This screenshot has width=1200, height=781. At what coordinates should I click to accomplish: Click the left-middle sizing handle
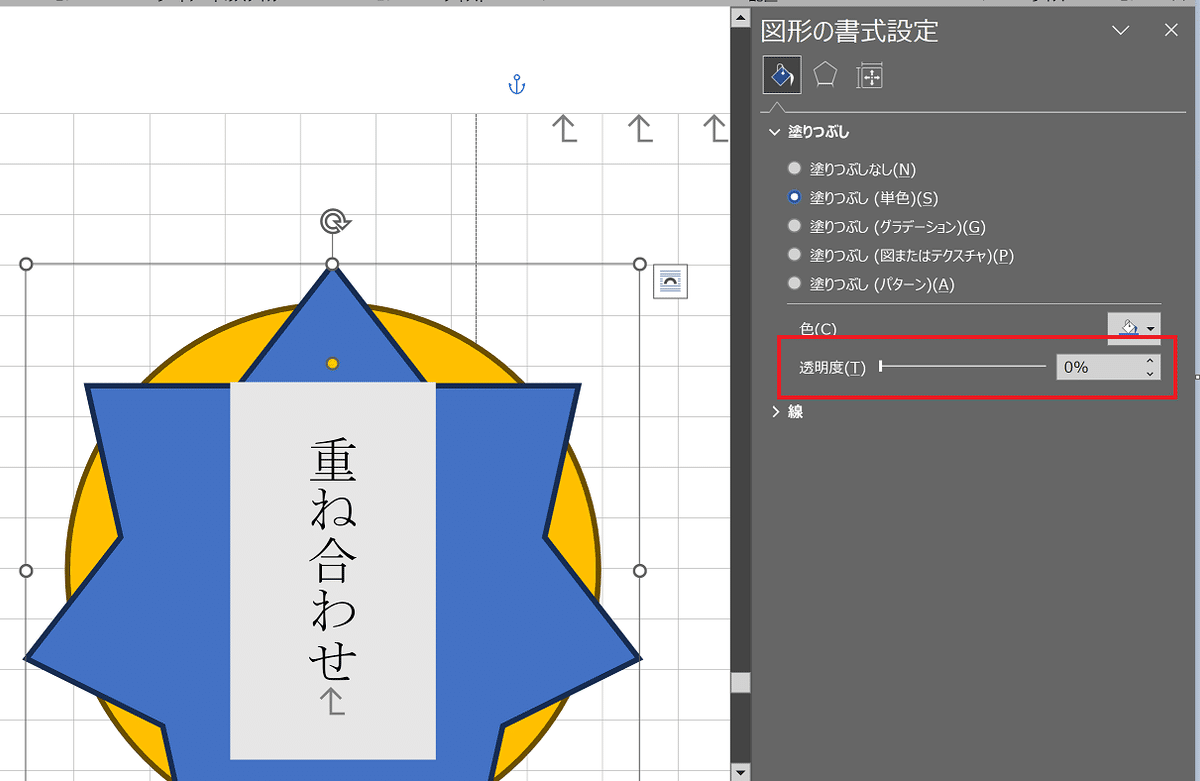pos(26,571)
